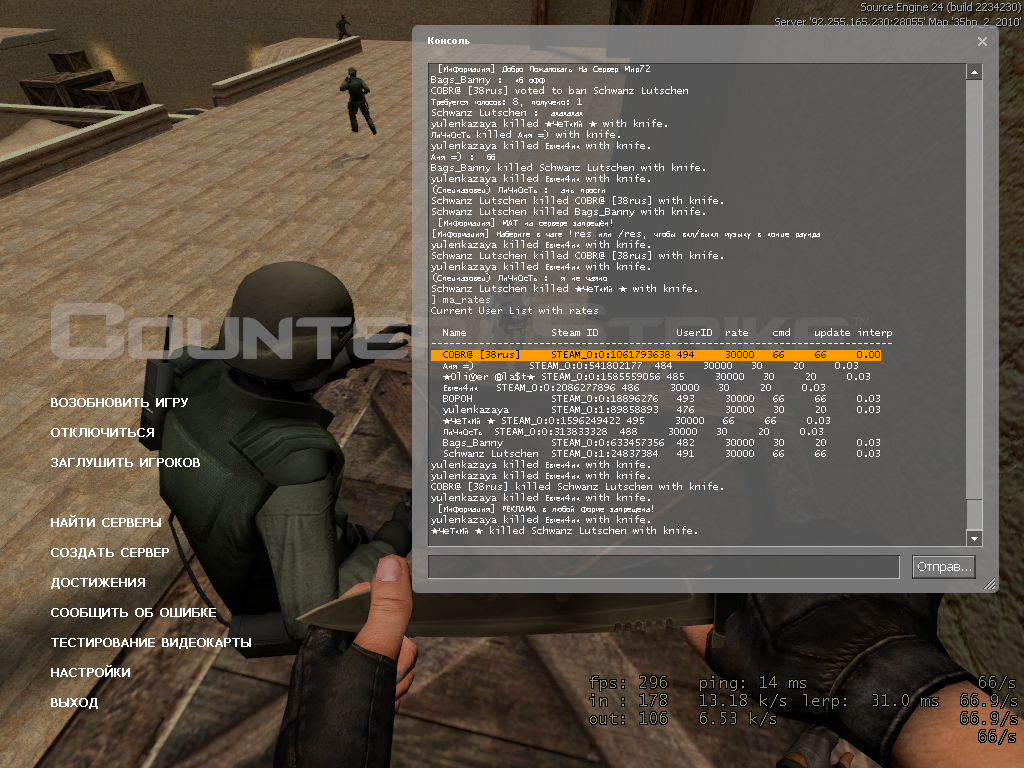Screen dimensions: 1024x768
Task: Click 'Bags_Banny killed Schwanz Lutschen' line
Action: click(x=568, y=168)
